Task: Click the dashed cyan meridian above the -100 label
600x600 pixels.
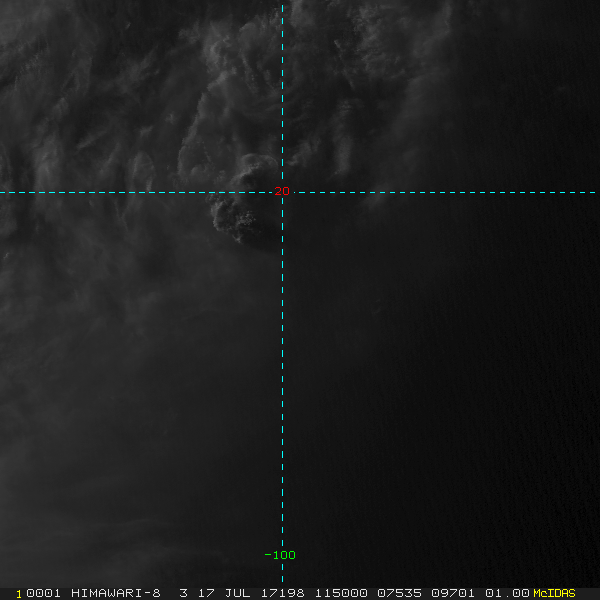Action: [x=282, y=383]
